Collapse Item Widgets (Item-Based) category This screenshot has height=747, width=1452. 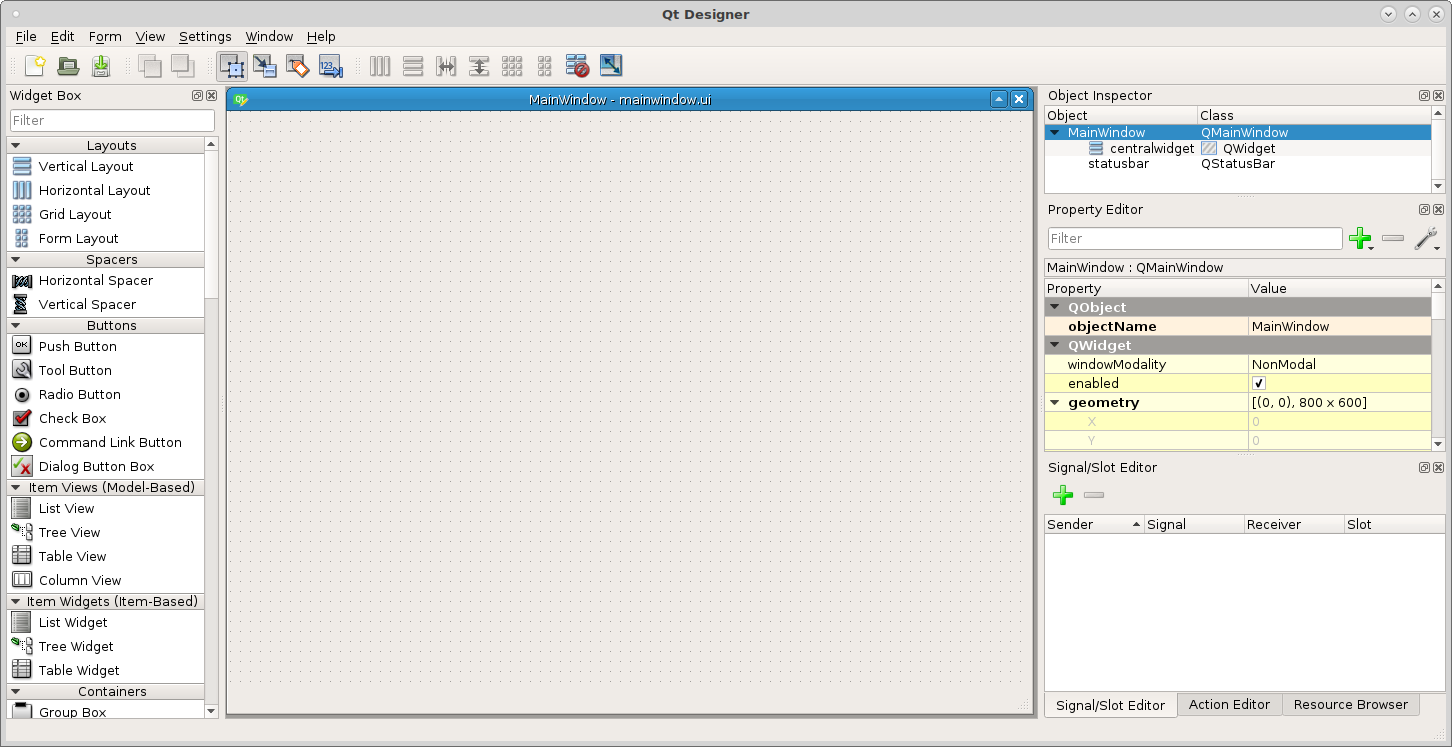tap(16, 602)
